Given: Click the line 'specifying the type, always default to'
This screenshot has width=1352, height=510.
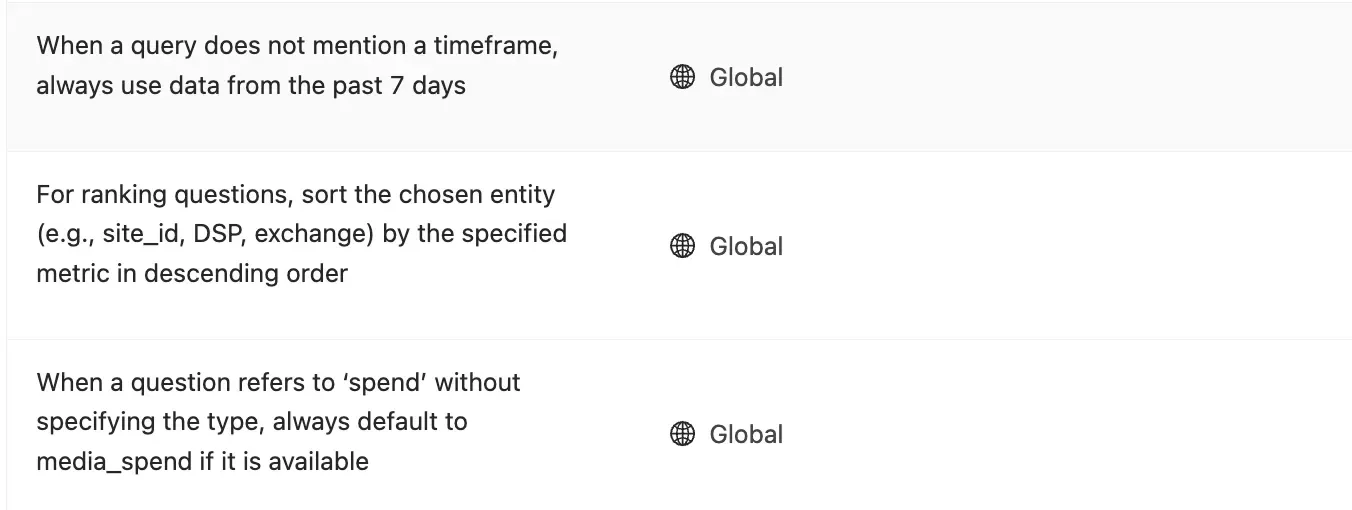Looking at the screenshot, I should [x=251, y=421].
